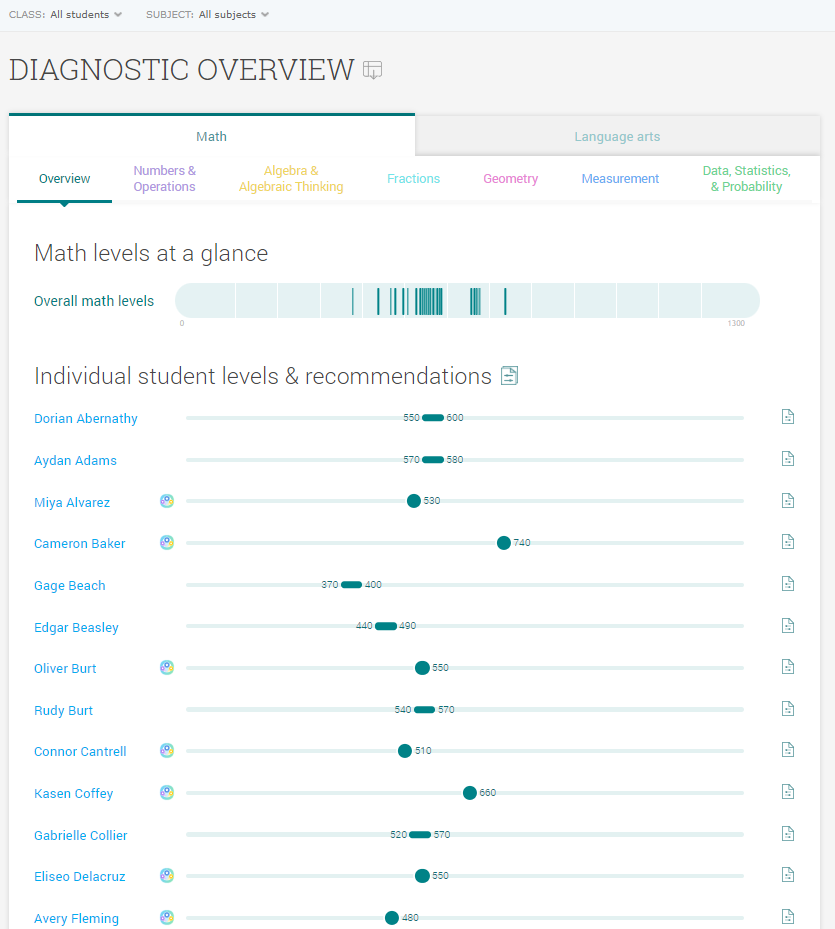This screenshot has width=835, height=929.
Task: Switch to the Language arts tab
Action: (617, 136)
